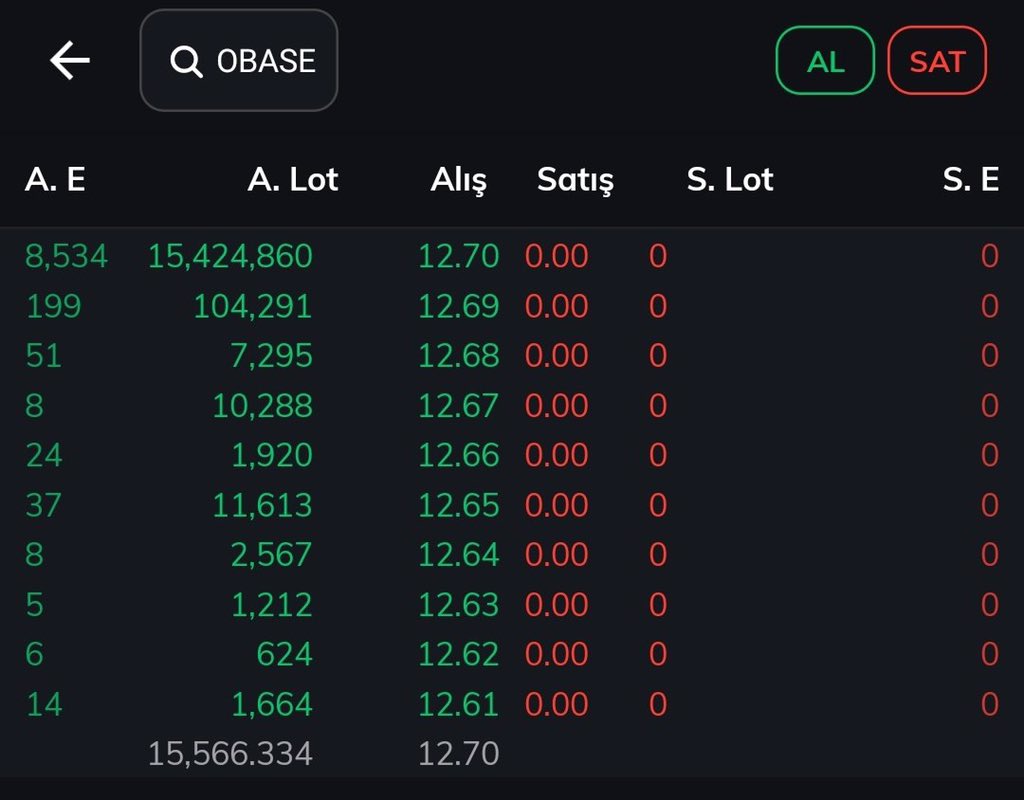Select order count 199
Viewport: 1024px width, 800px height.
(54, 306)
